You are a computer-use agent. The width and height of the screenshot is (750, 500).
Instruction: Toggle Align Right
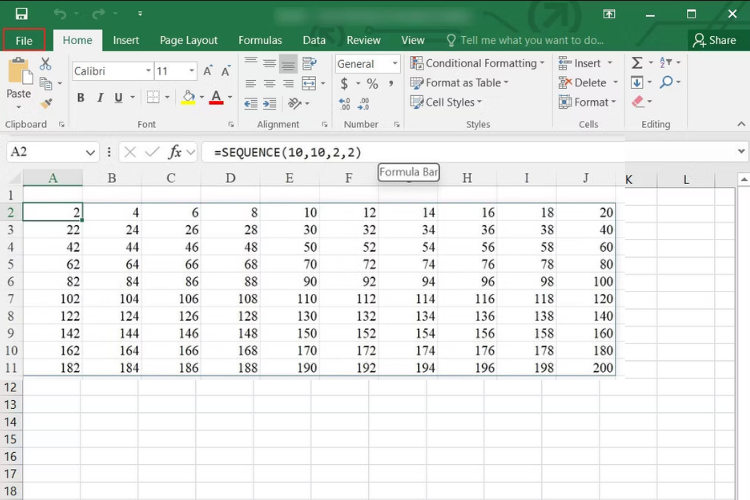point(288,84)
